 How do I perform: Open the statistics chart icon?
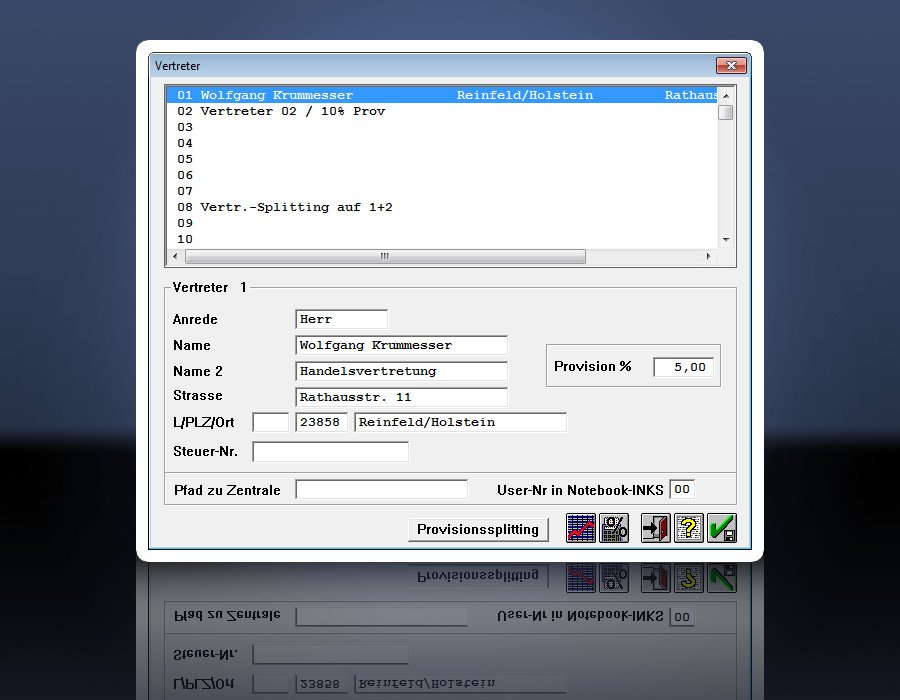coord(580,528)
